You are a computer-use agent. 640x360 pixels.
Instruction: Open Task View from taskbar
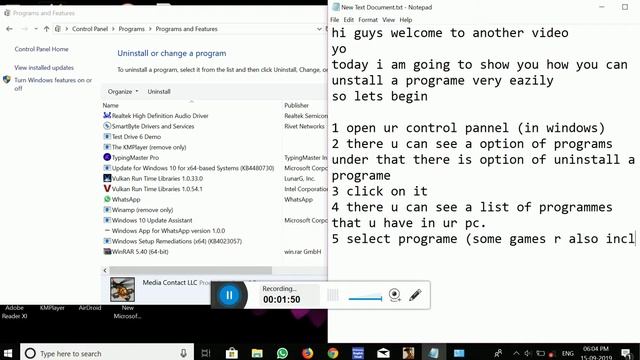[206, 353]
